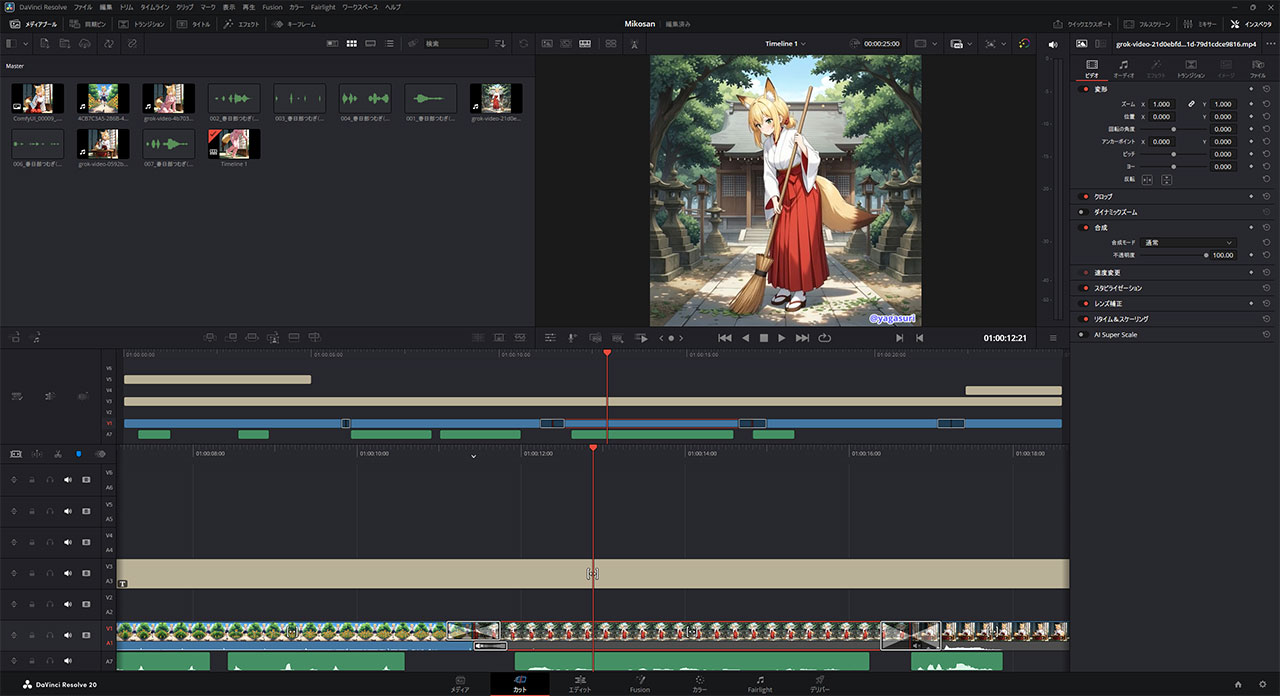
Task: Click the razor scissors tool in timeline
Action: [x=57, y=453]
